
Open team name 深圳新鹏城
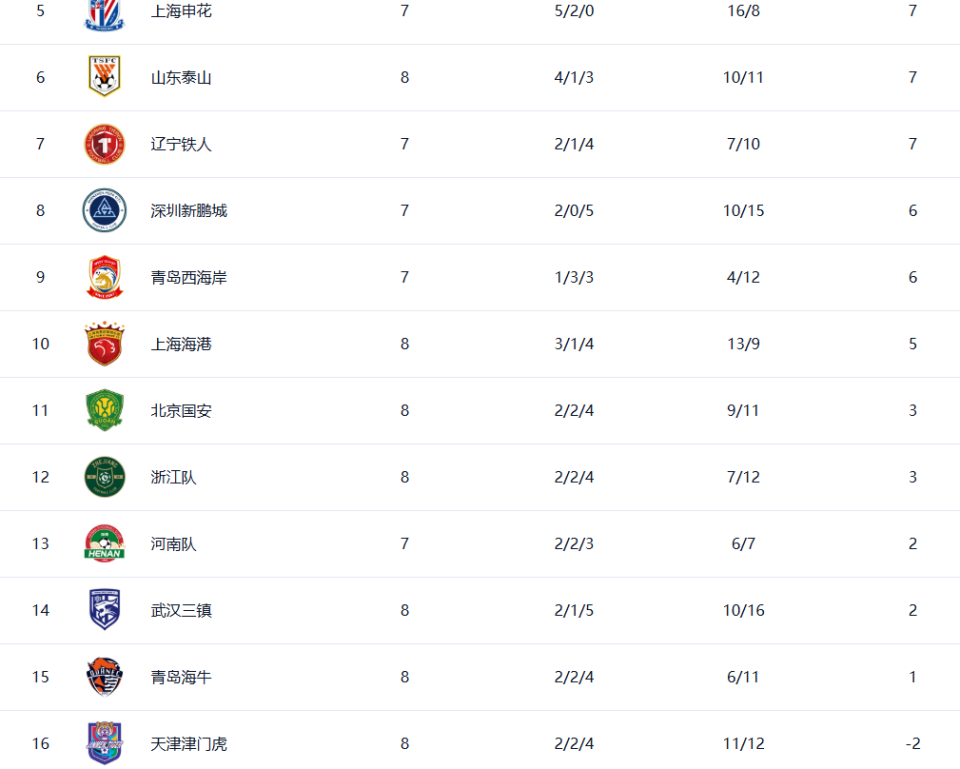tap(189, 211)
